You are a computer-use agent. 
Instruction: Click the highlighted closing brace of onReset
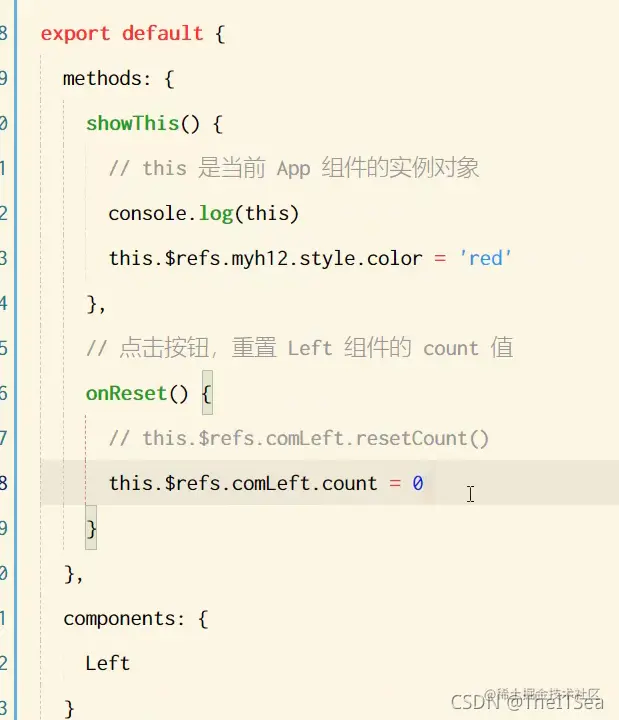point(91,528)
